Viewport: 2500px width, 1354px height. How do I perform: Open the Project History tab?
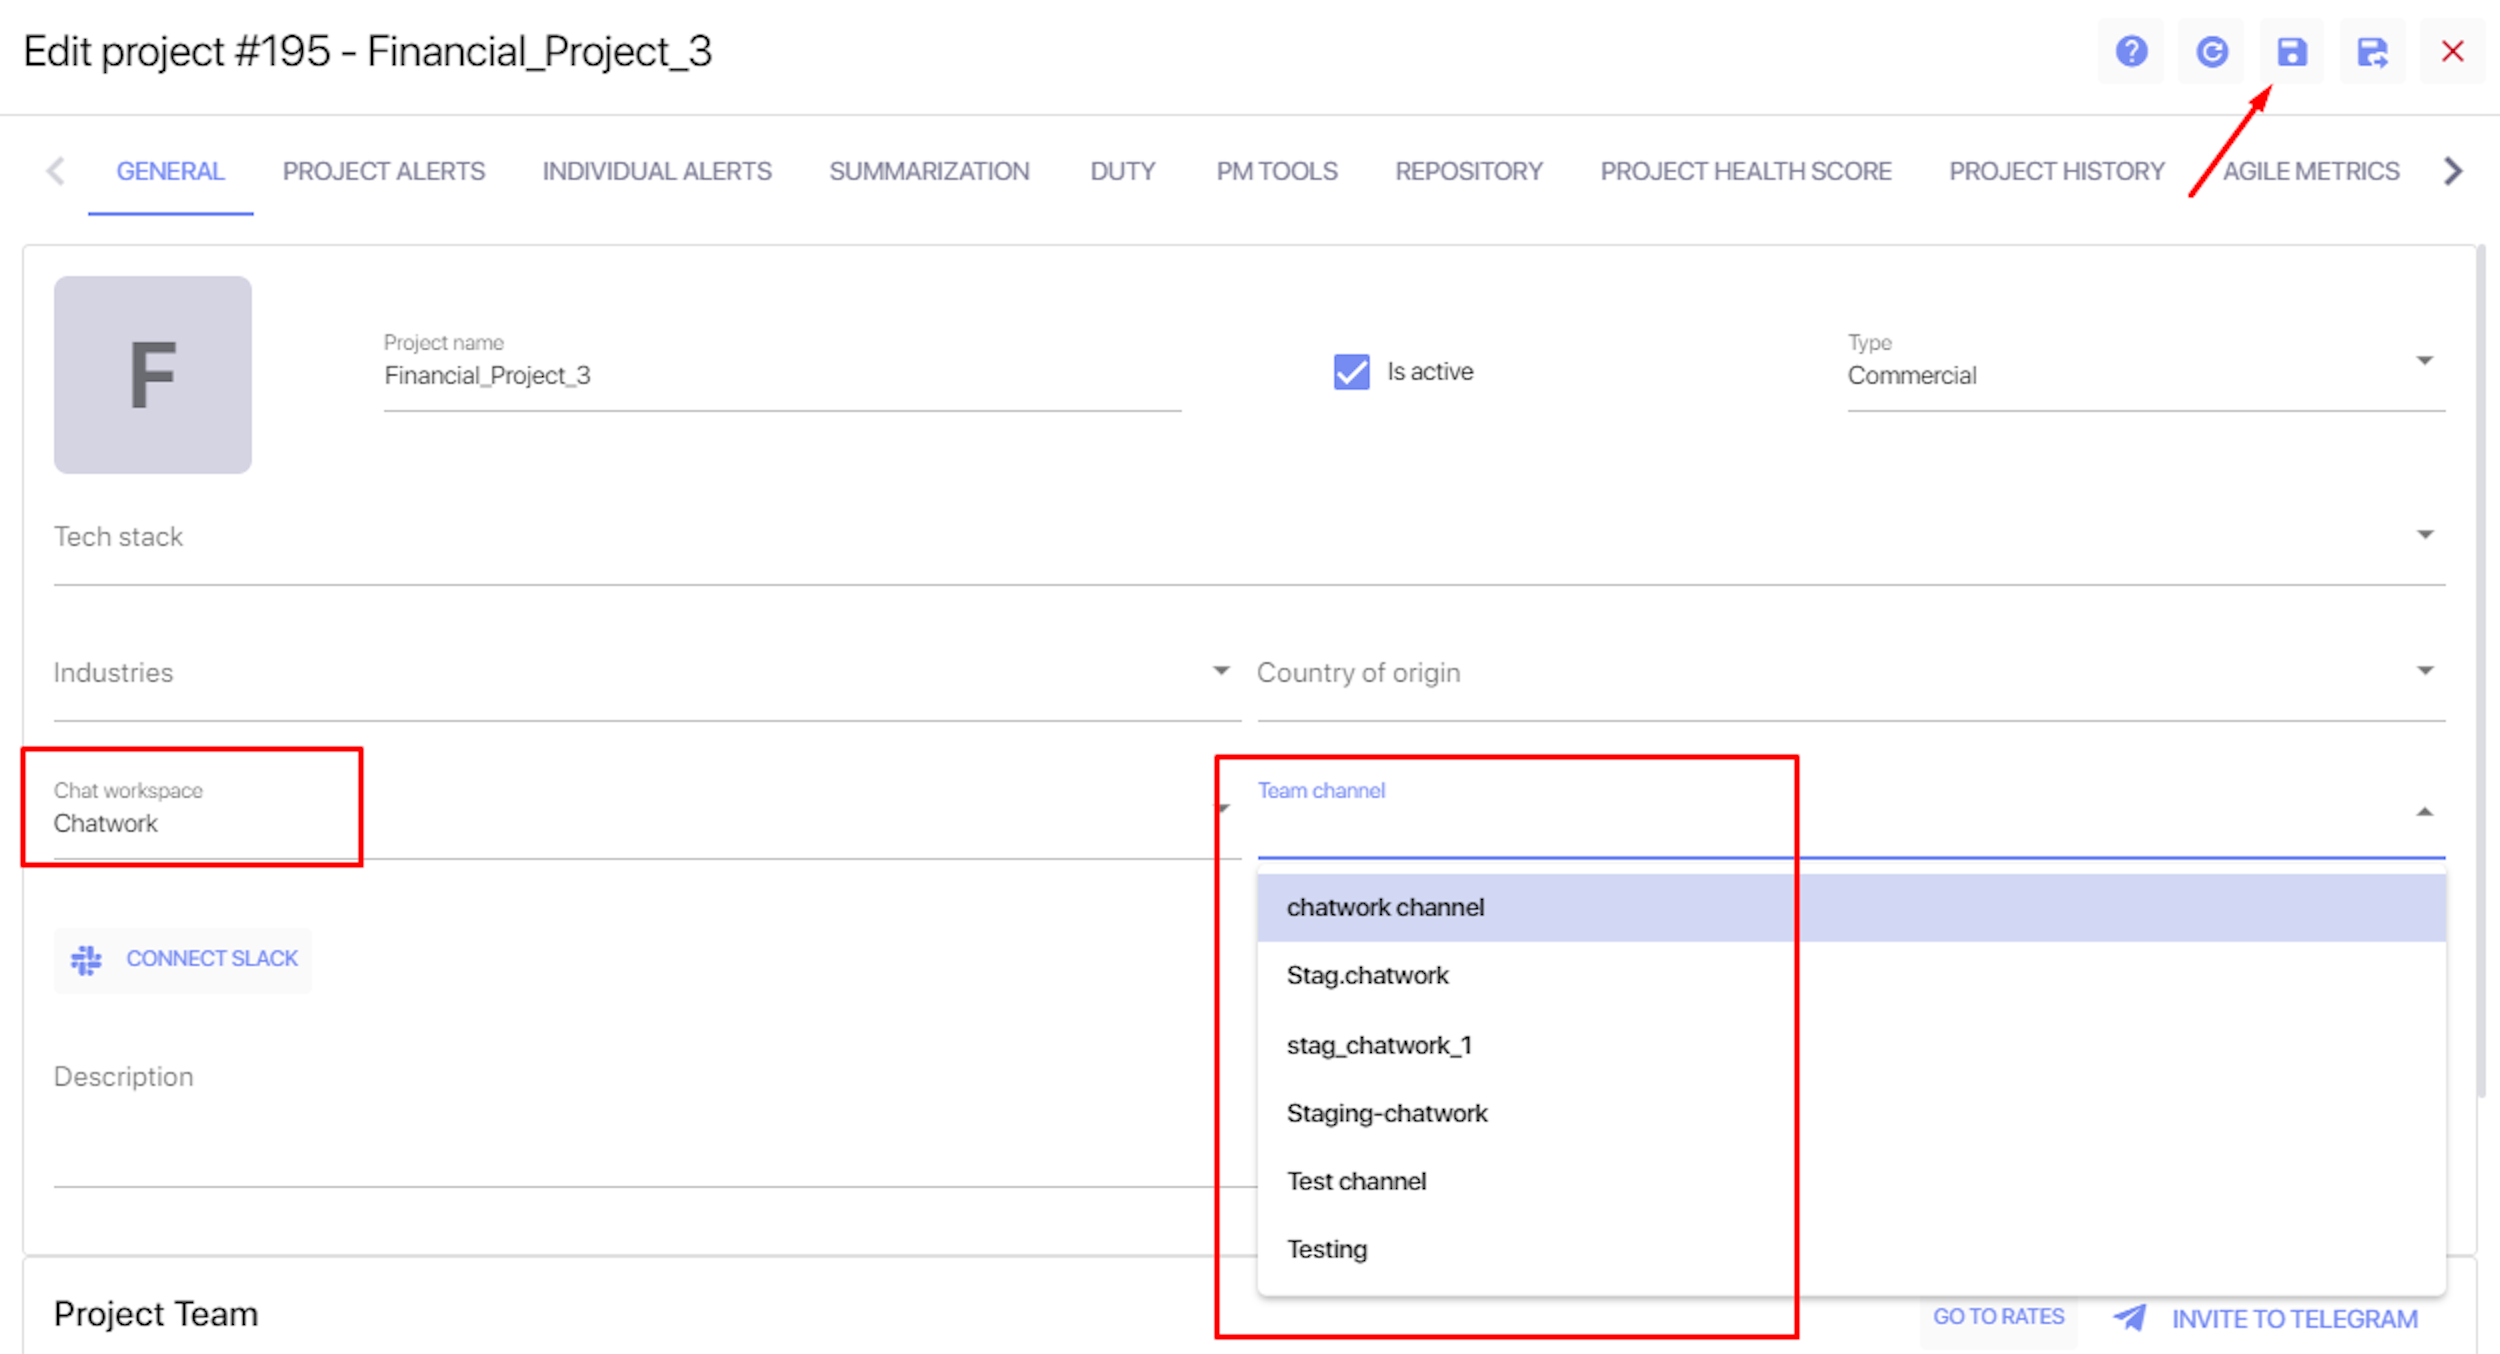coord(2056,171)
